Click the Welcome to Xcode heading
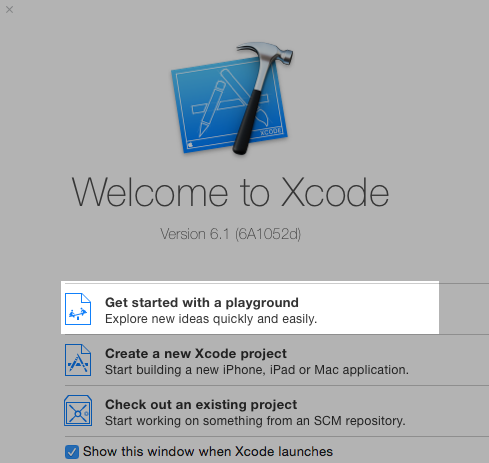489x463 pixels. coord(230,192)
